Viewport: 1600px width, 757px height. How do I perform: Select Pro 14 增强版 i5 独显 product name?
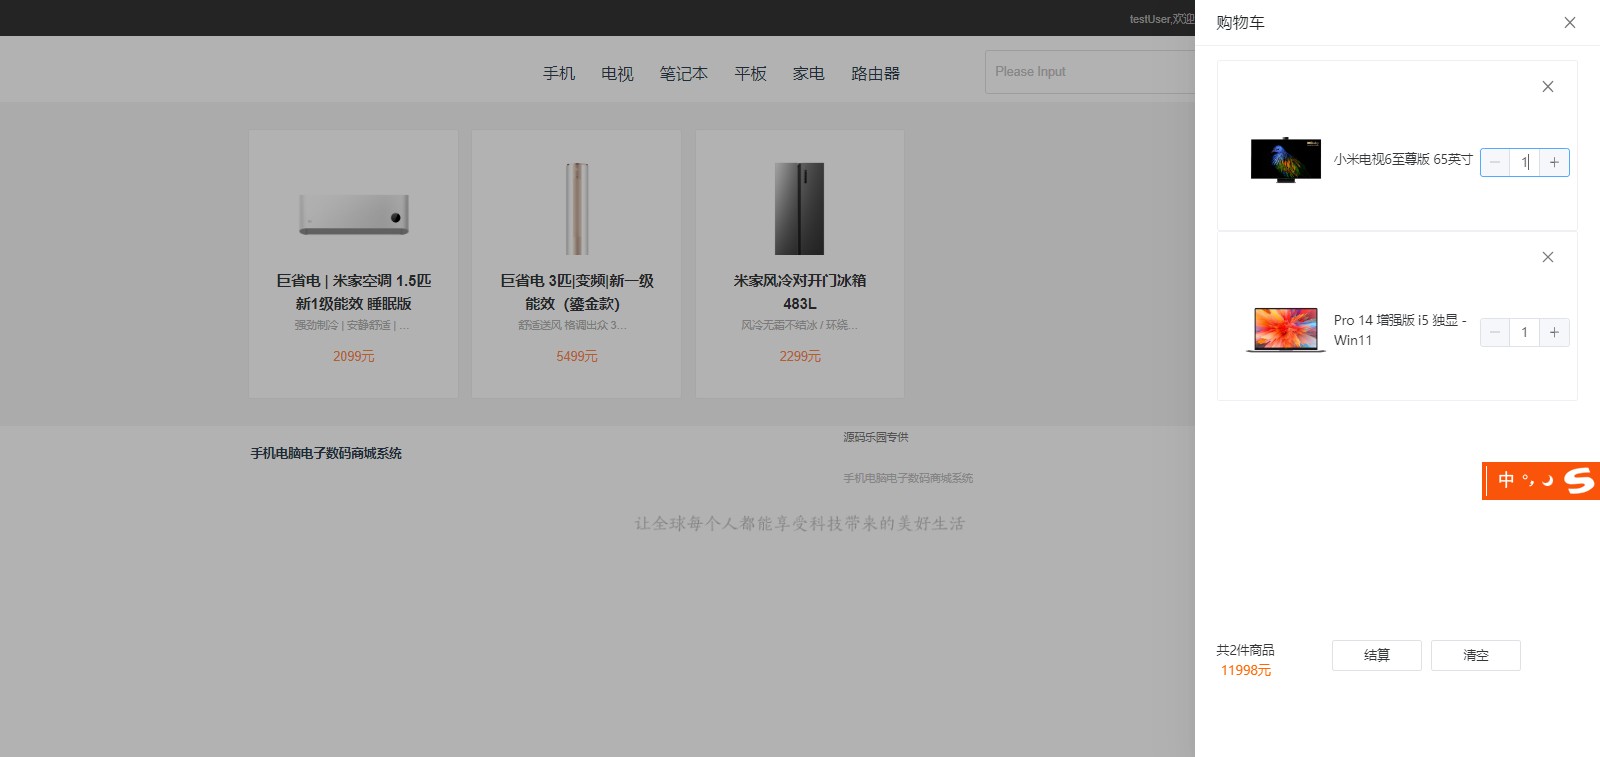click(1401, 330)
